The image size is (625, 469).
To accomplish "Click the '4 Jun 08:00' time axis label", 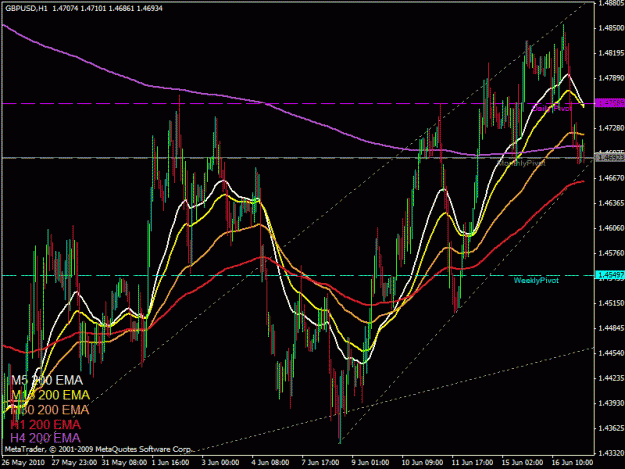I will pyautogui.click(x=270, y=463).
